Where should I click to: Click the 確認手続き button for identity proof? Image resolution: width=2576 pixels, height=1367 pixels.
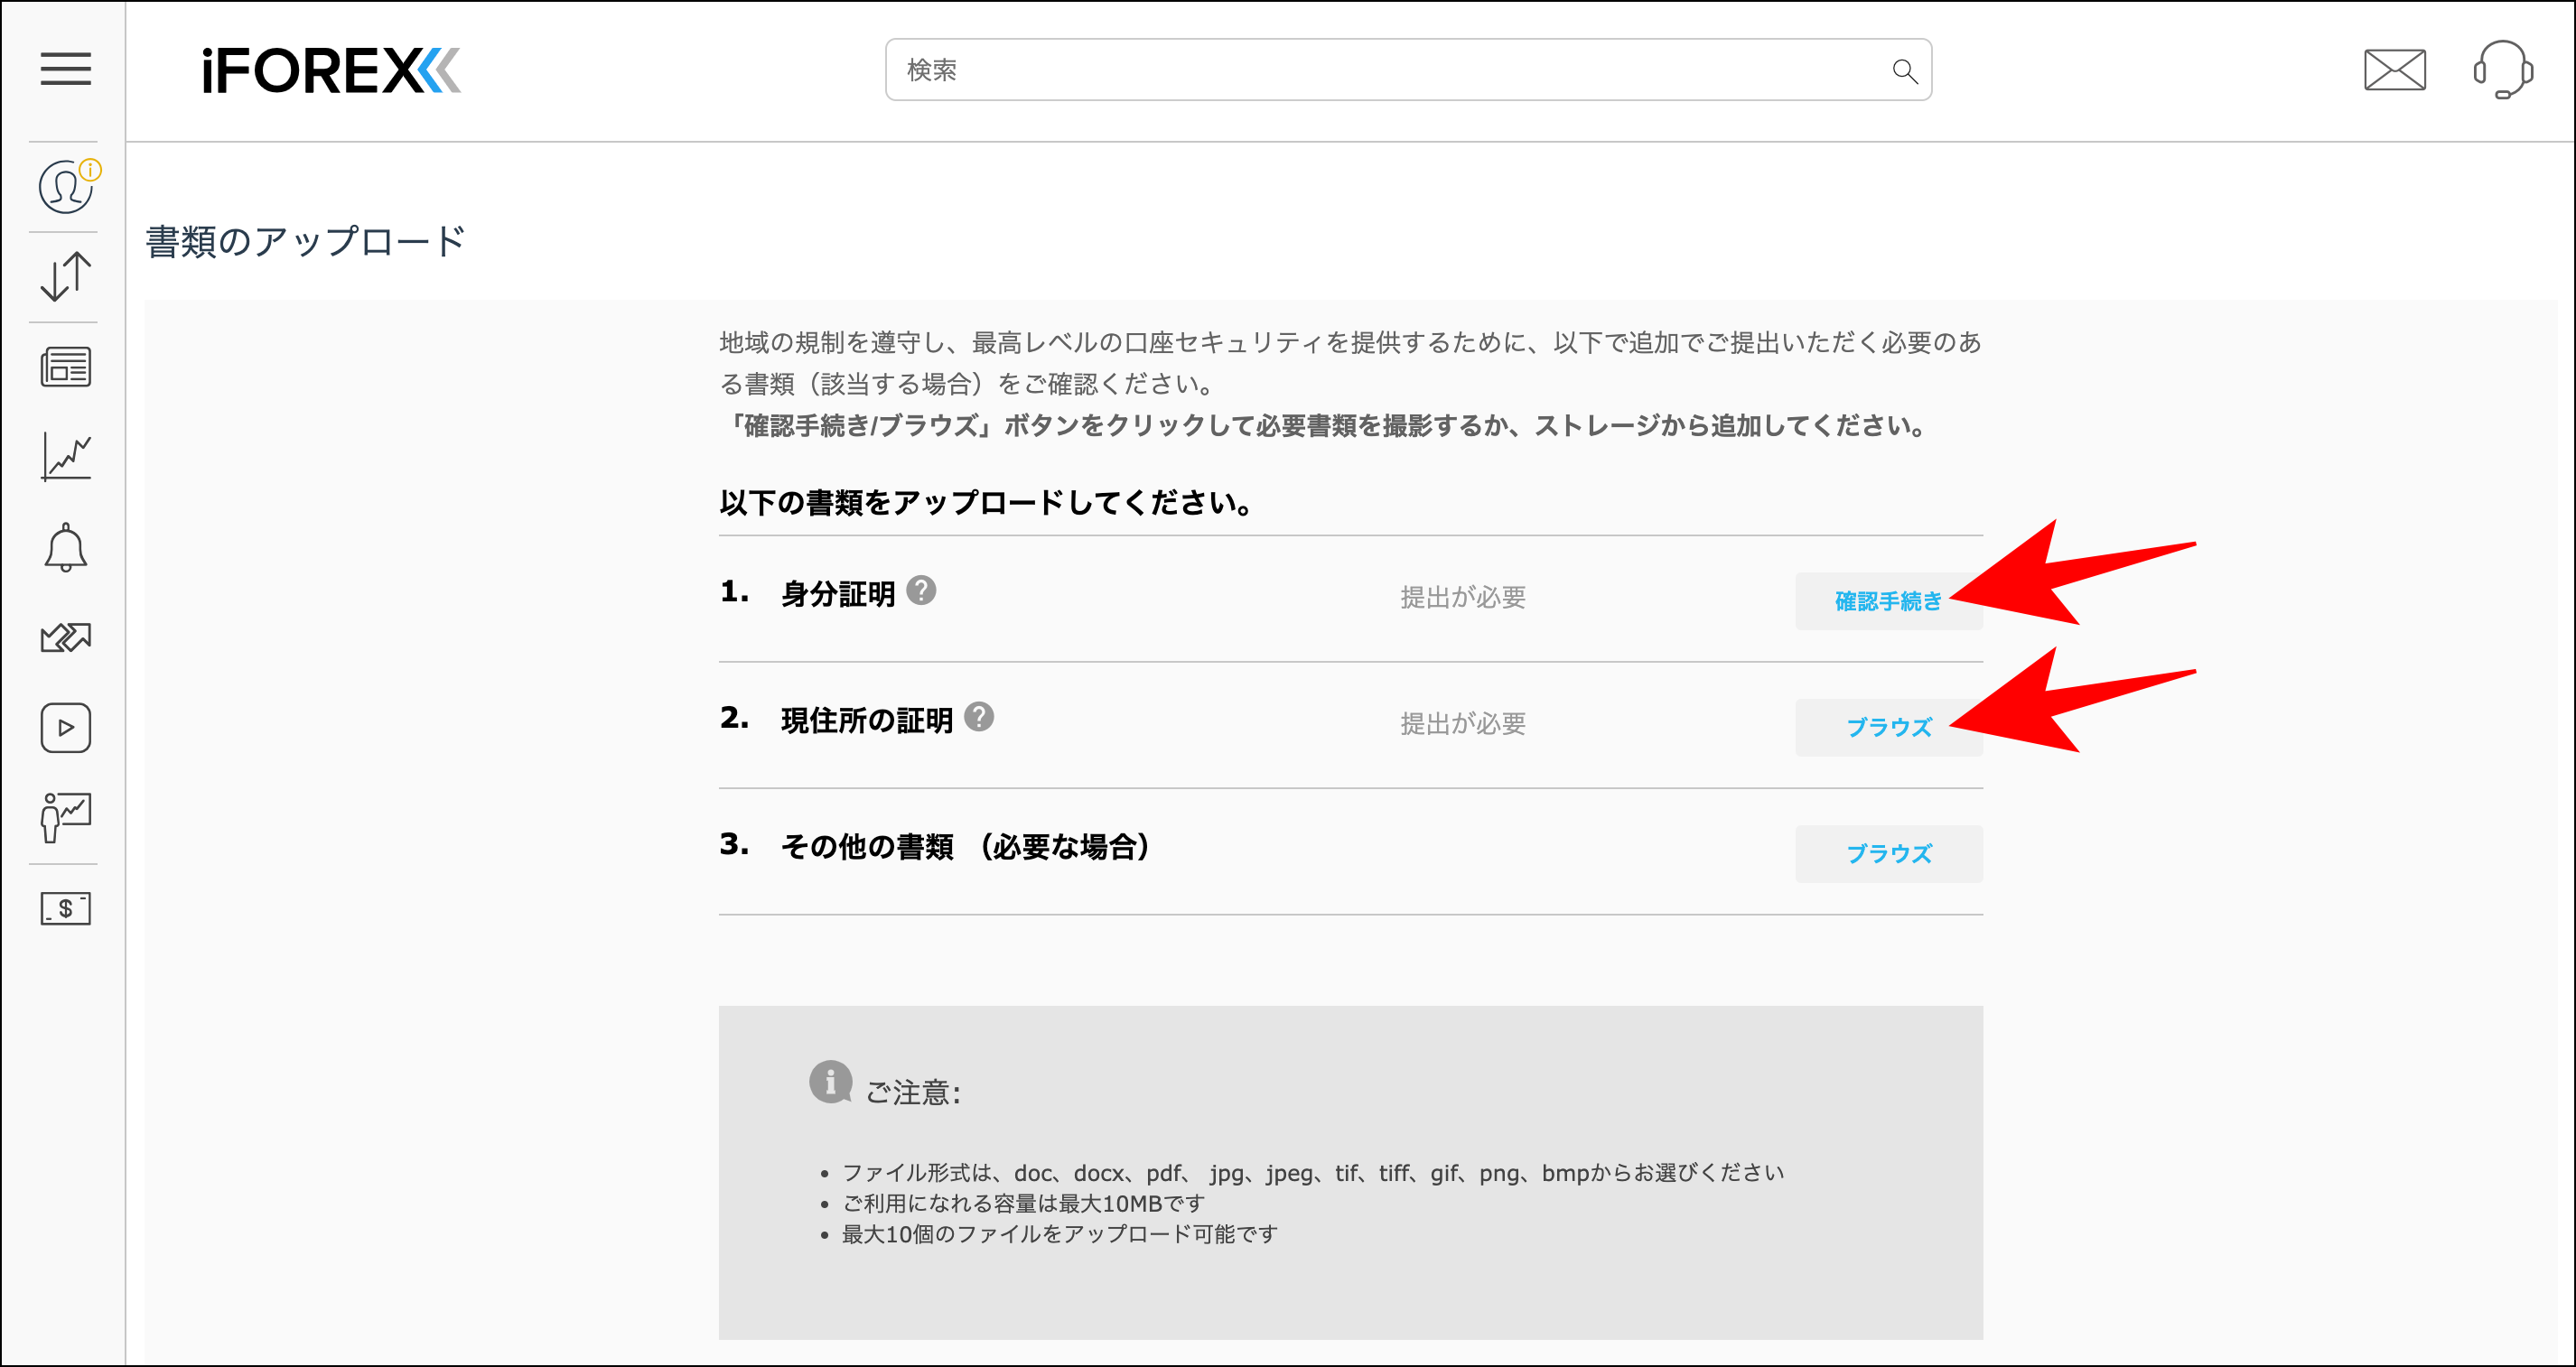coord(1888,600)
